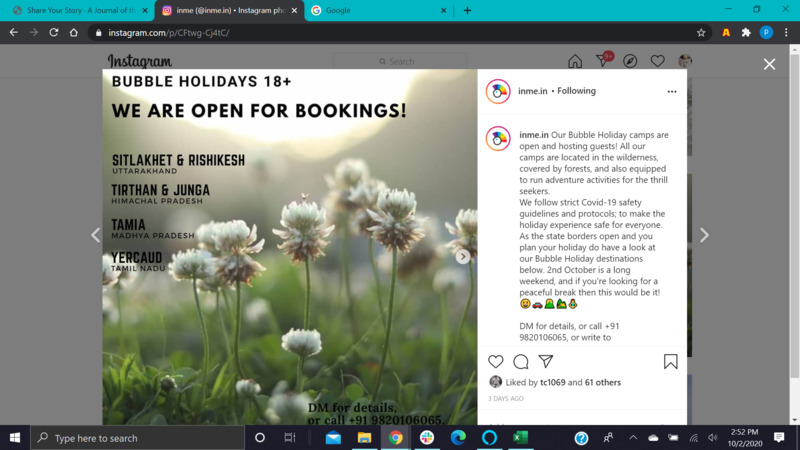Bookmark page with the star icon
Viewport: 800px width, 450px height.
701,32
